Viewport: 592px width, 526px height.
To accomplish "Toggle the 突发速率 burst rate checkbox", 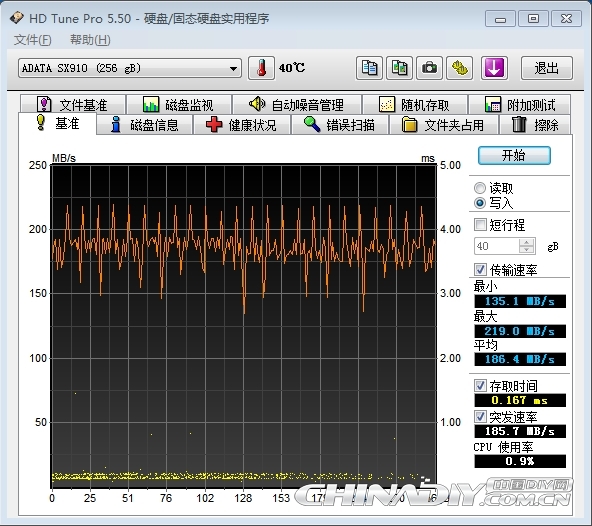I will click(x=480, y=417).
